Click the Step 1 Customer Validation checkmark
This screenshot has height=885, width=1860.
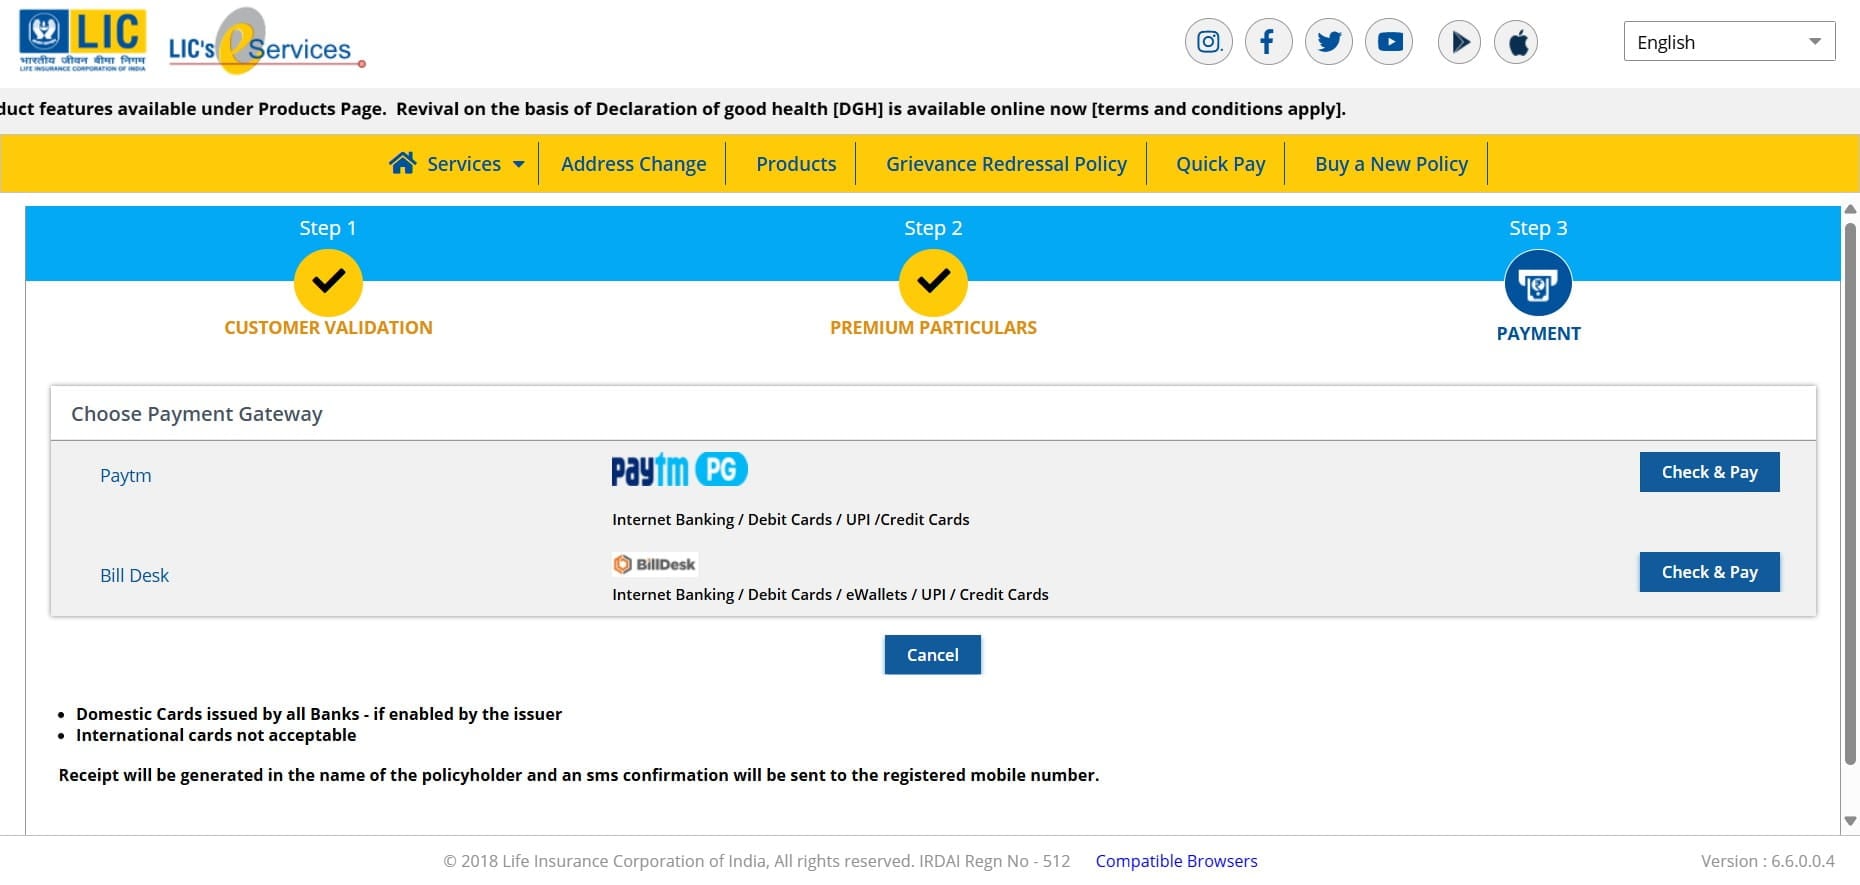[x=328, y=282]
